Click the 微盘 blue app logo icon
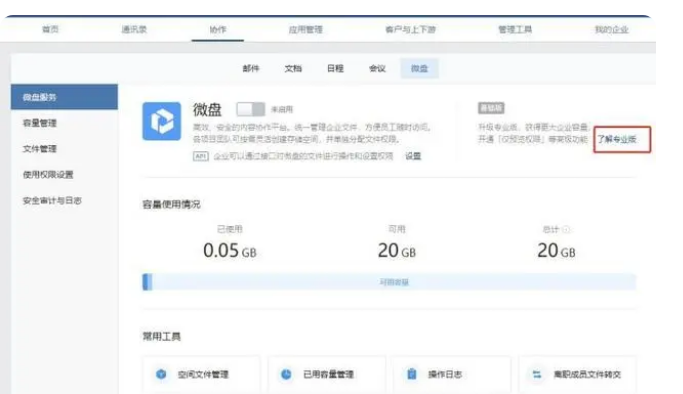Screen dimensions: 683x394 point(162,121)
